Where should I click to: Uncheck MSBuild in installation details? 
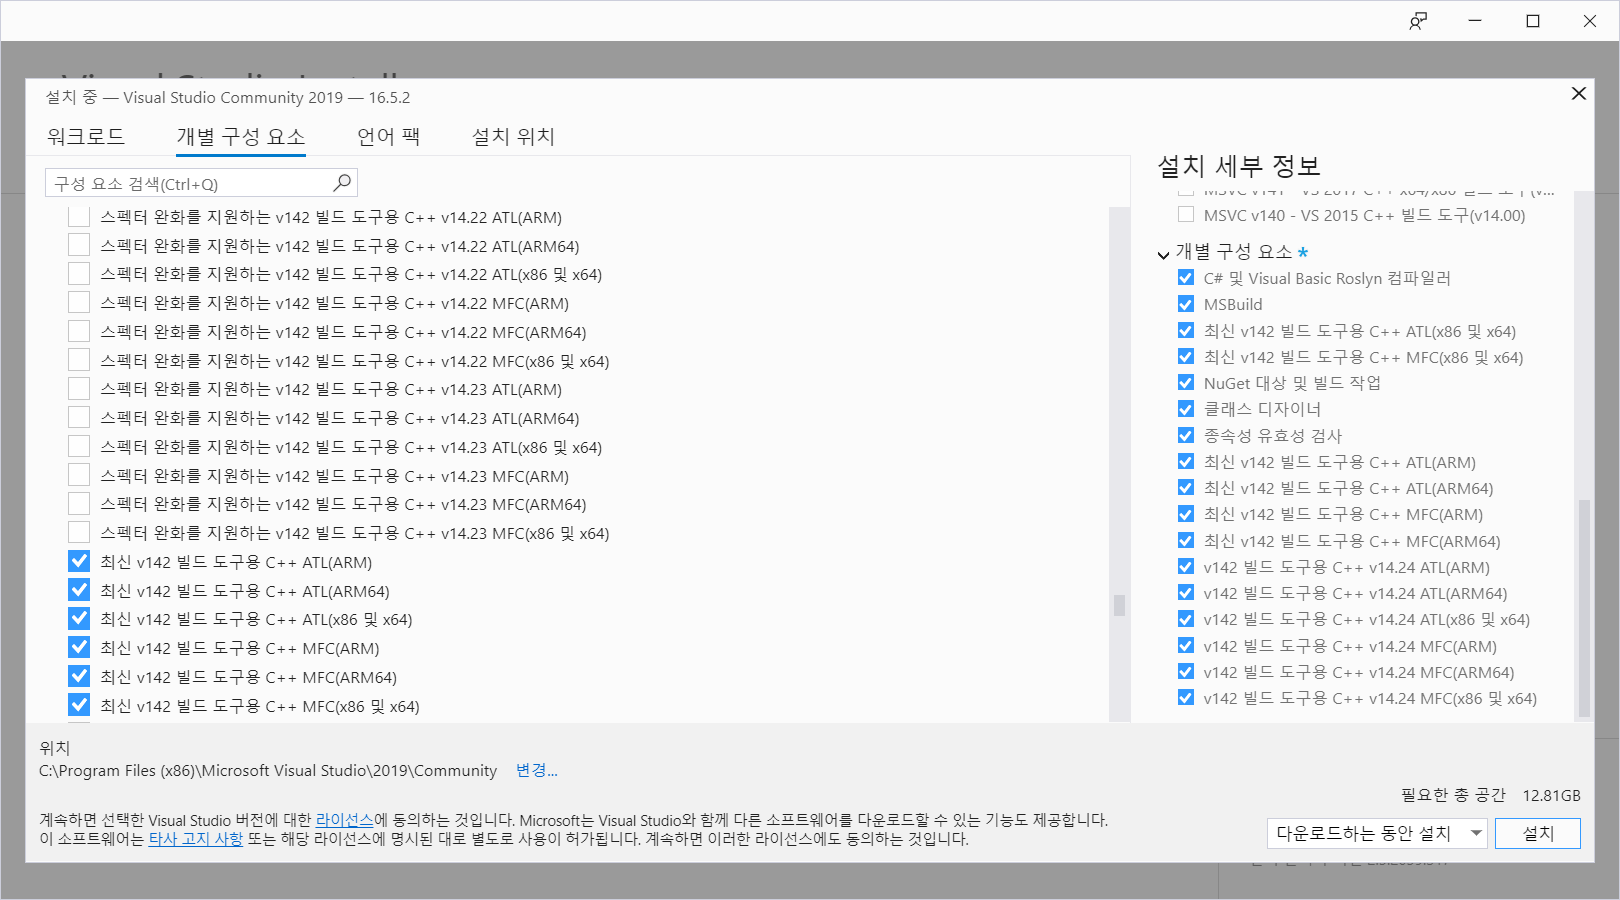tap(1186, 304)
